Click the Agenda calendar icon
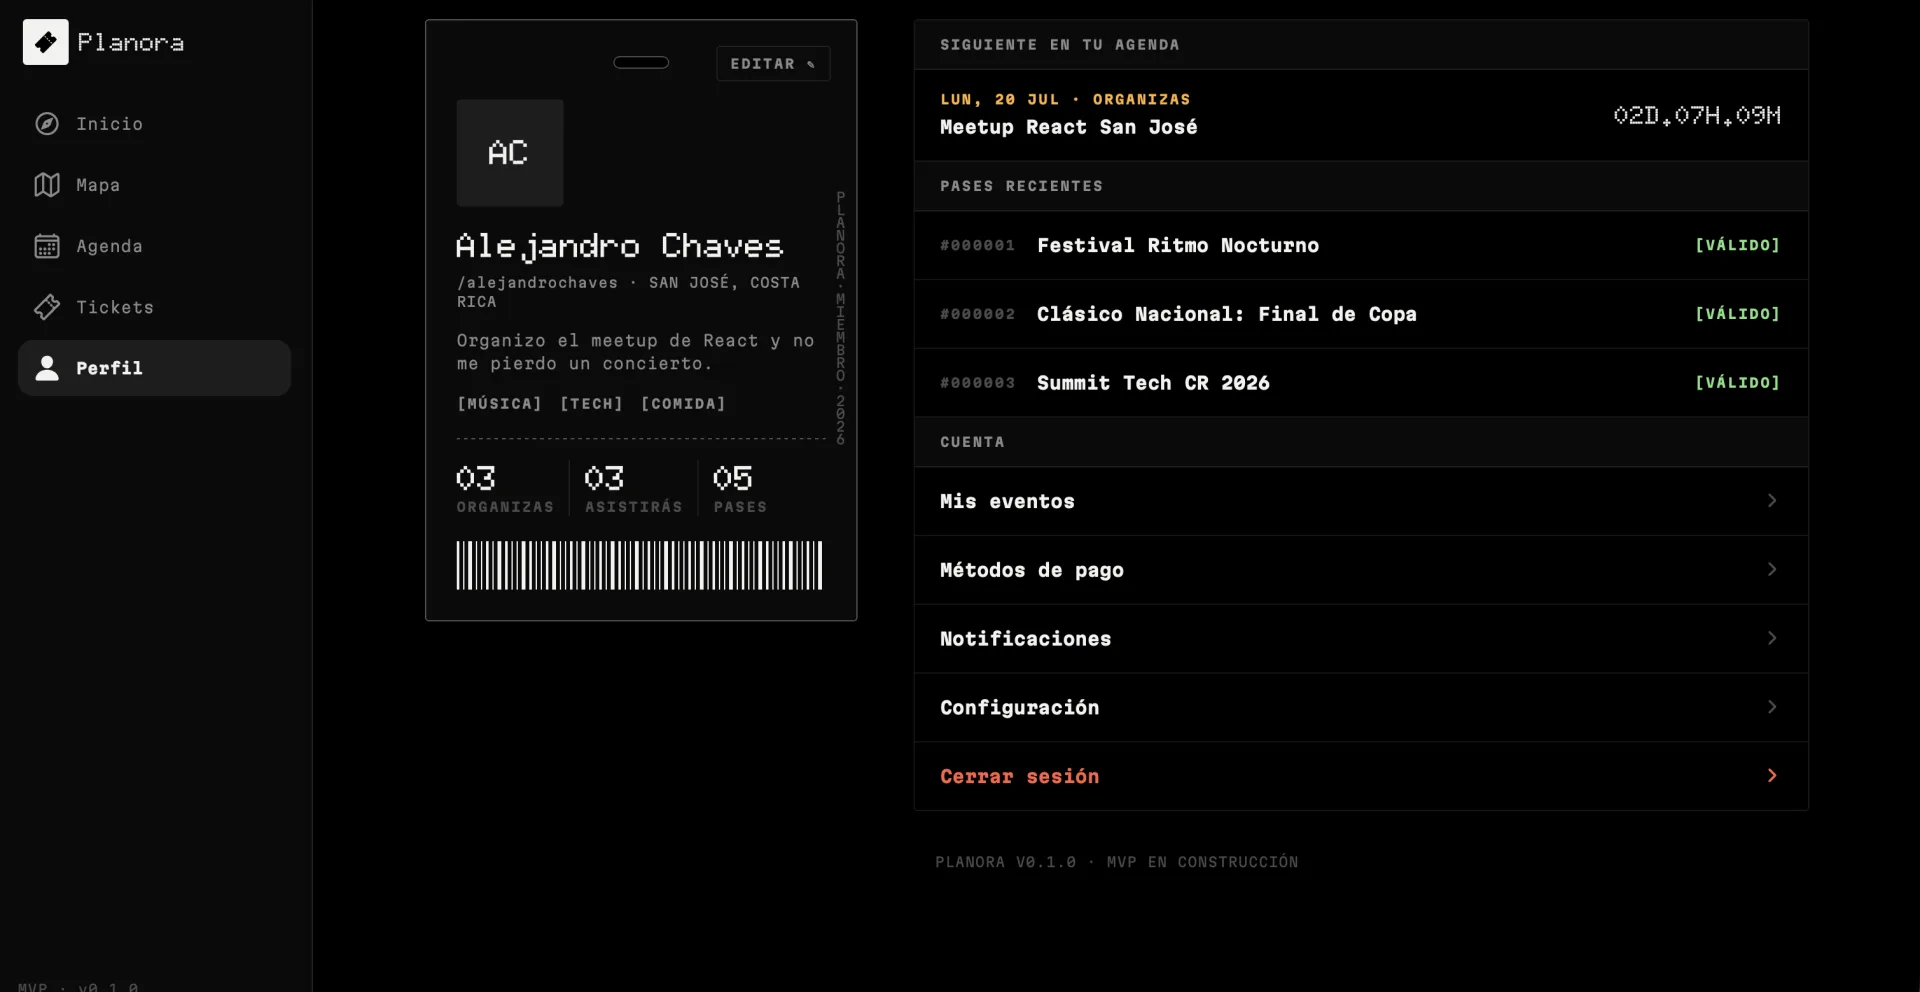Viewport: 1920px width, 992px height. click(x=47, y=246)
